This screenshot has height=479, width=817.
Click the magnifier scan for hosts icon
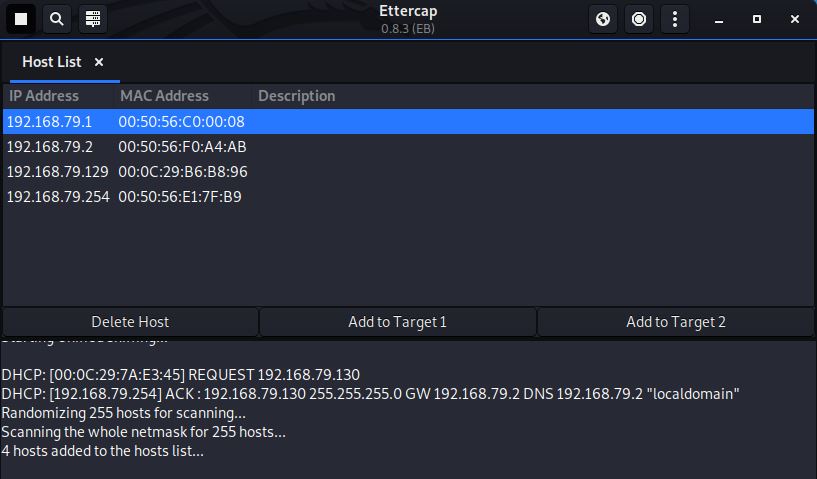(57, 19)
